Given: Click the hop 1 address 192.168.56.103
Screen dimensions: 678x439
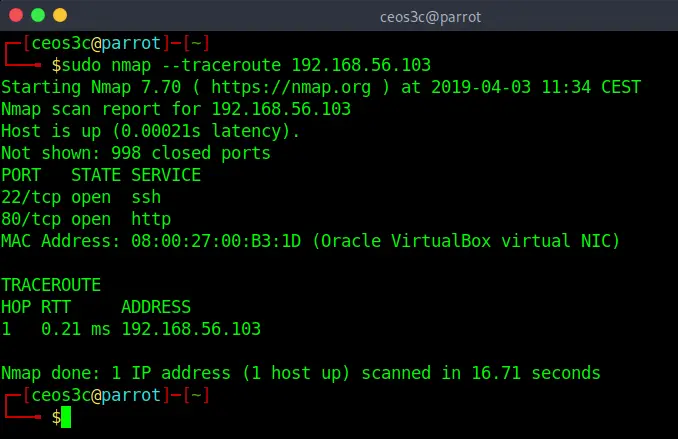Looking at the screenshot, I should coord(191,329).
